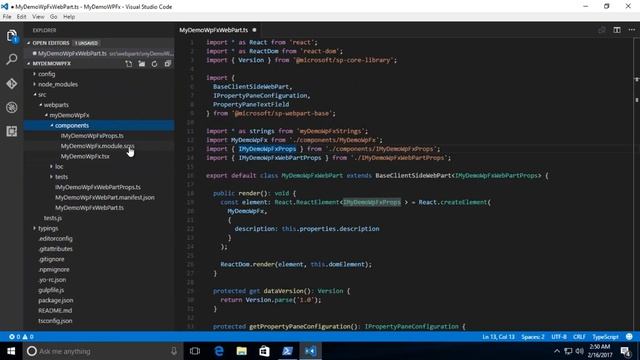The image size is (640, 360).
Task: Launch Microsoft Edge from taskbar
Action: tap(219, 351)
